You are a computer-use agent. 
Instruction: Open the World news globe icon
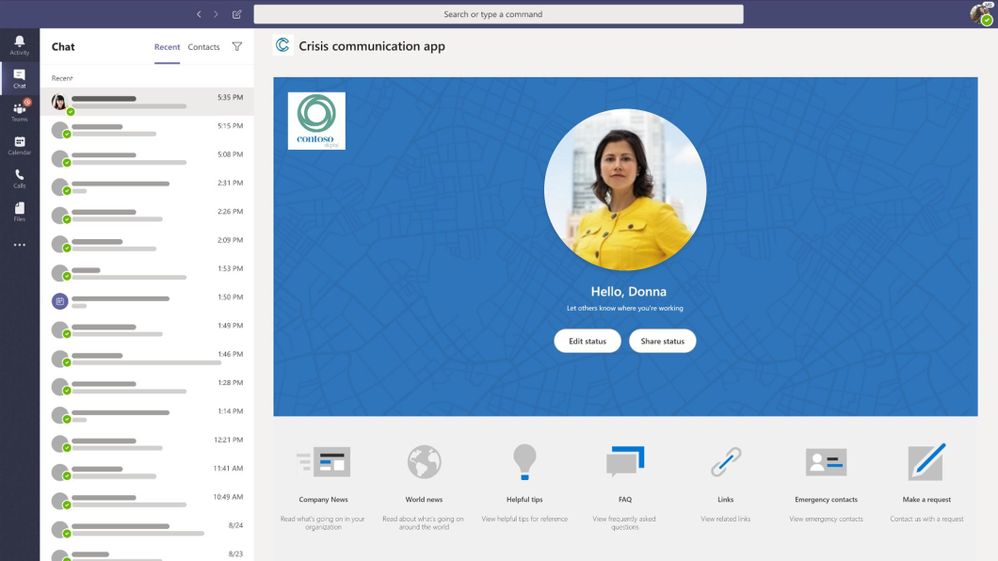click(x=424, y=462)
